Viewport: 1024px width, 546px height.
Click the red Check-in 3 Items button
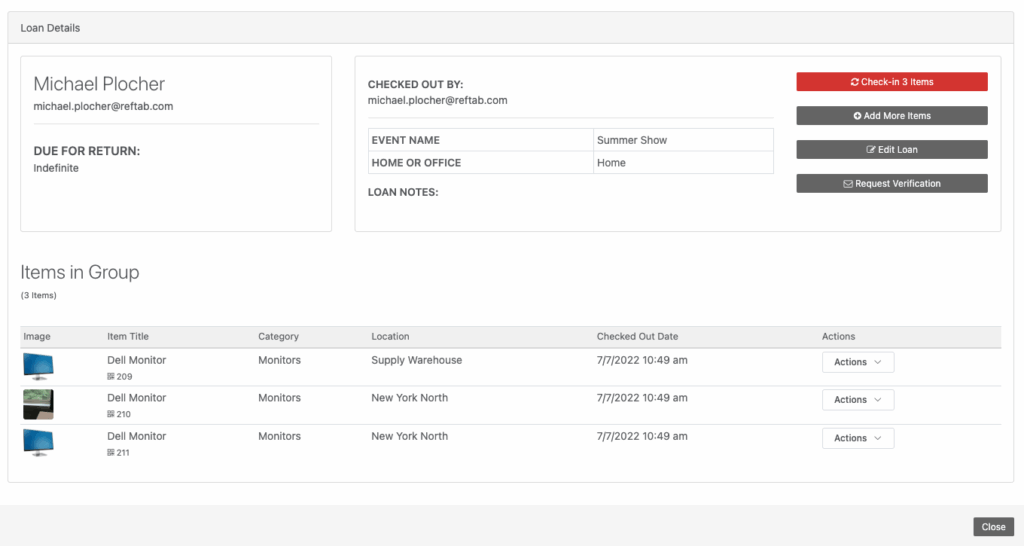click(891, 82)
